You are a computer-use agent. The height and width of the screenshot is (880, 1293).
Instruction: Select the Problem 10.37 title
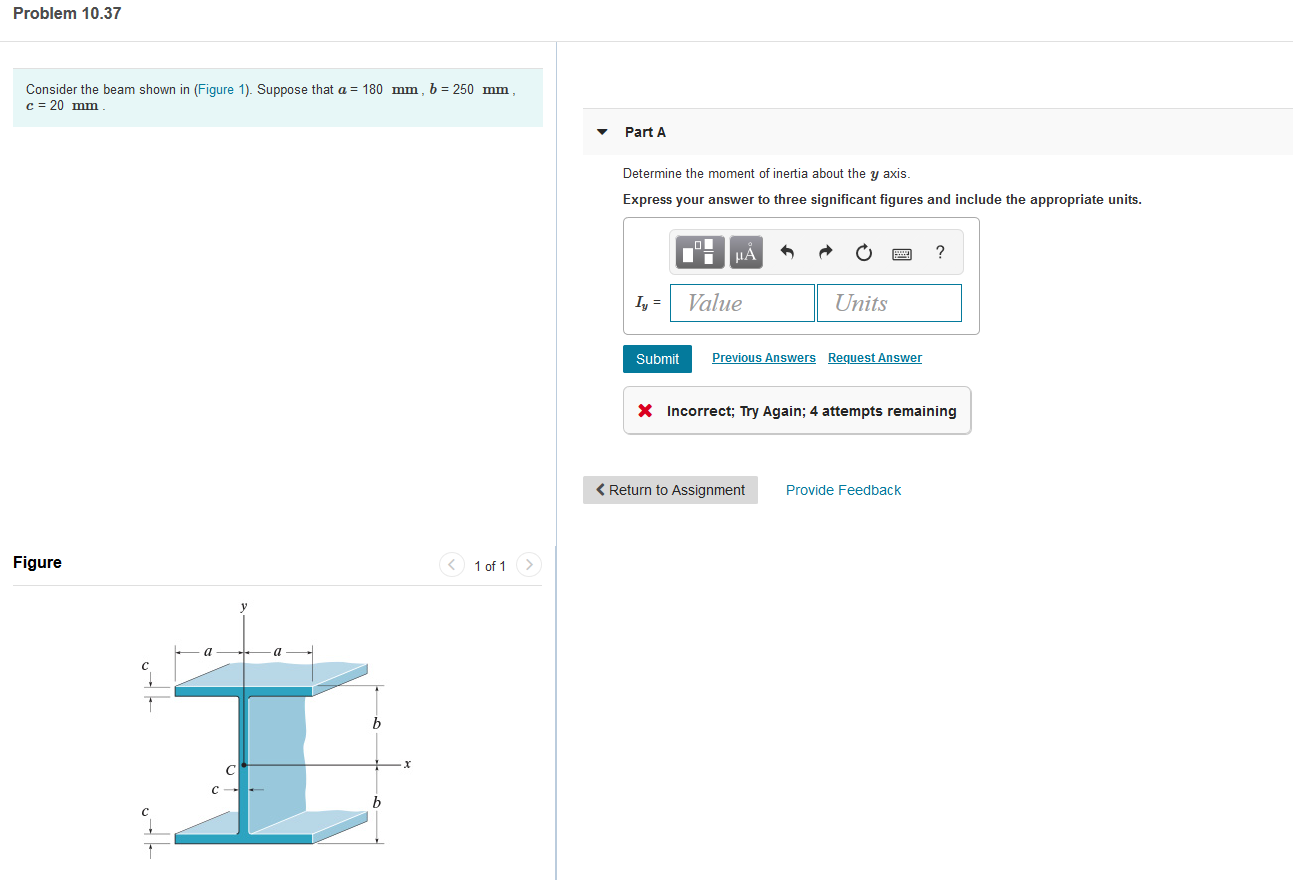pos(67,13)
